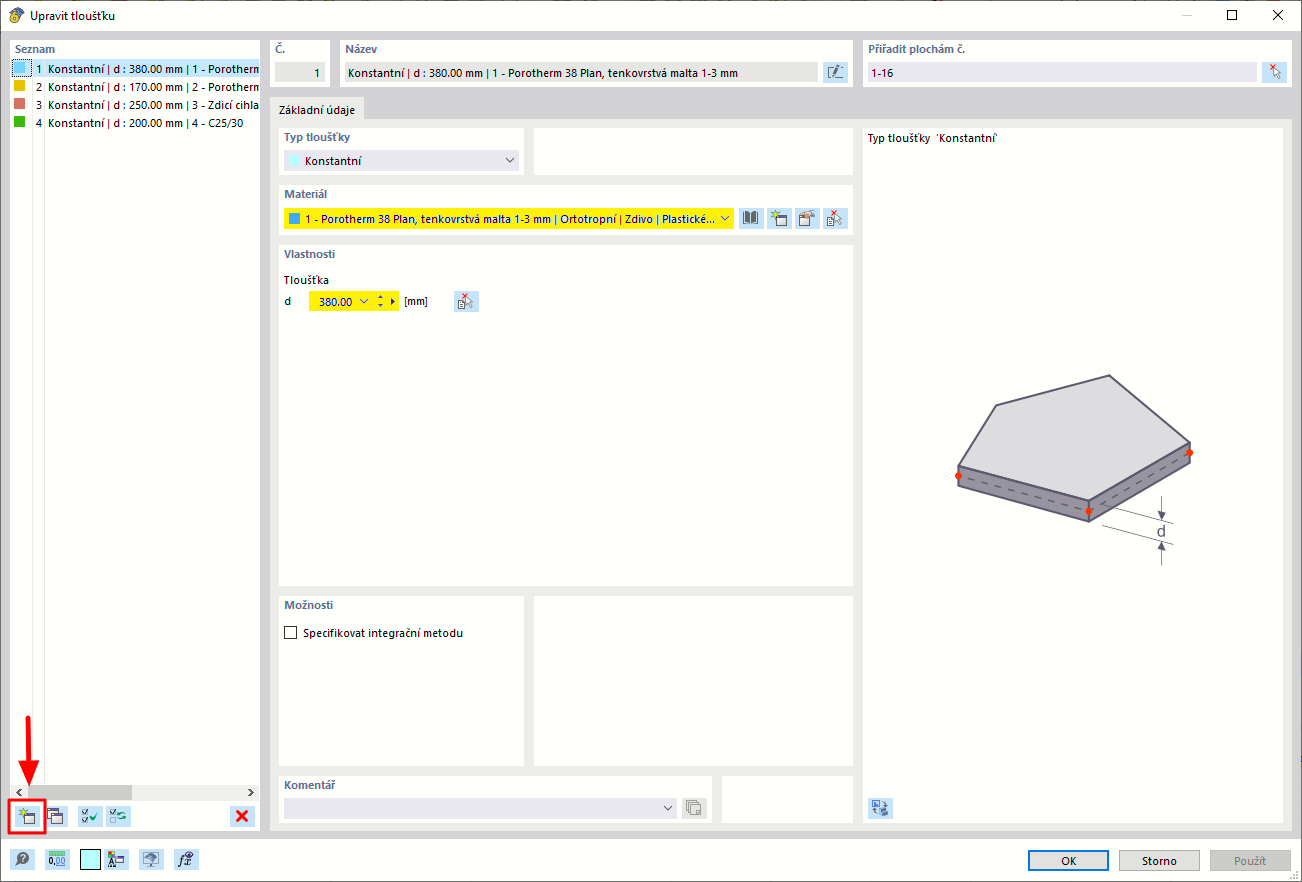The height and width of the screenshot is (882, 1302).
Task: Create a new thickness in the list
Action: pyautogui.click(x=27, y=816)
